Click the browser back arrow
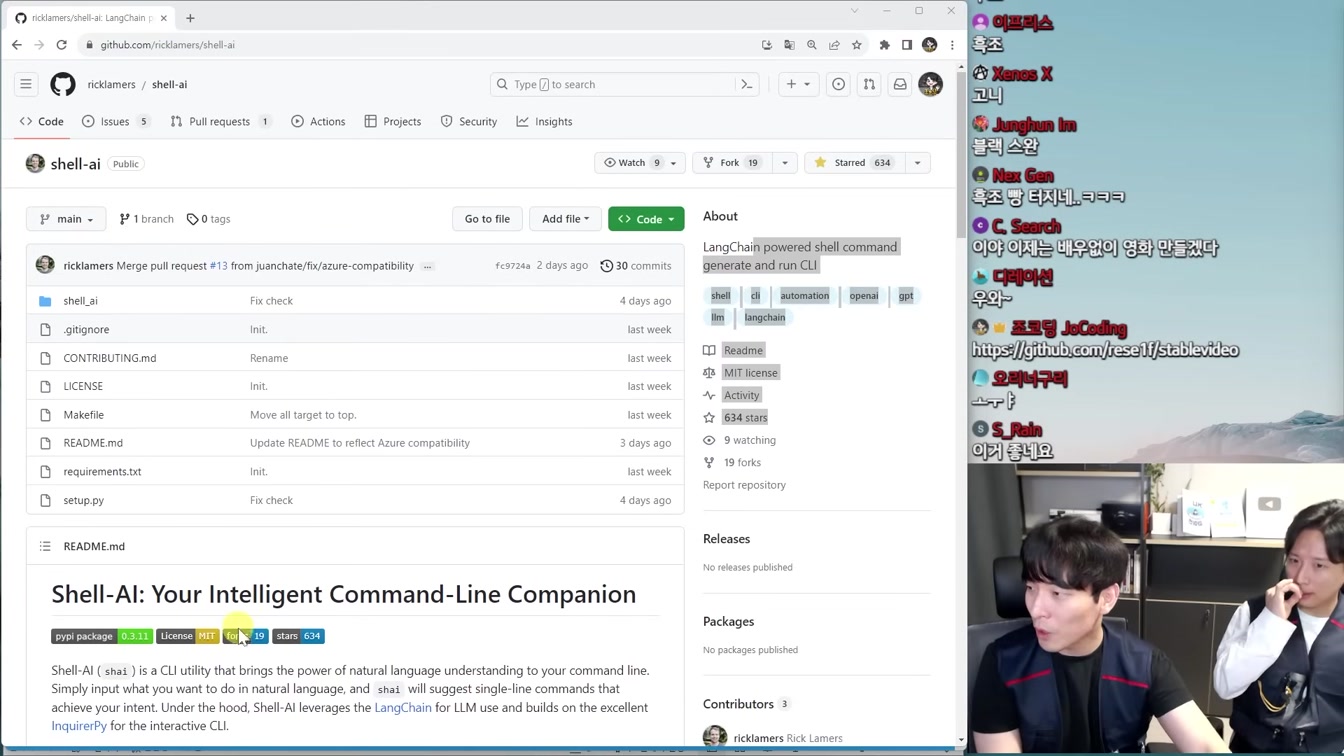The height and width of the screenshot is (756, 1344). (17, 45)
